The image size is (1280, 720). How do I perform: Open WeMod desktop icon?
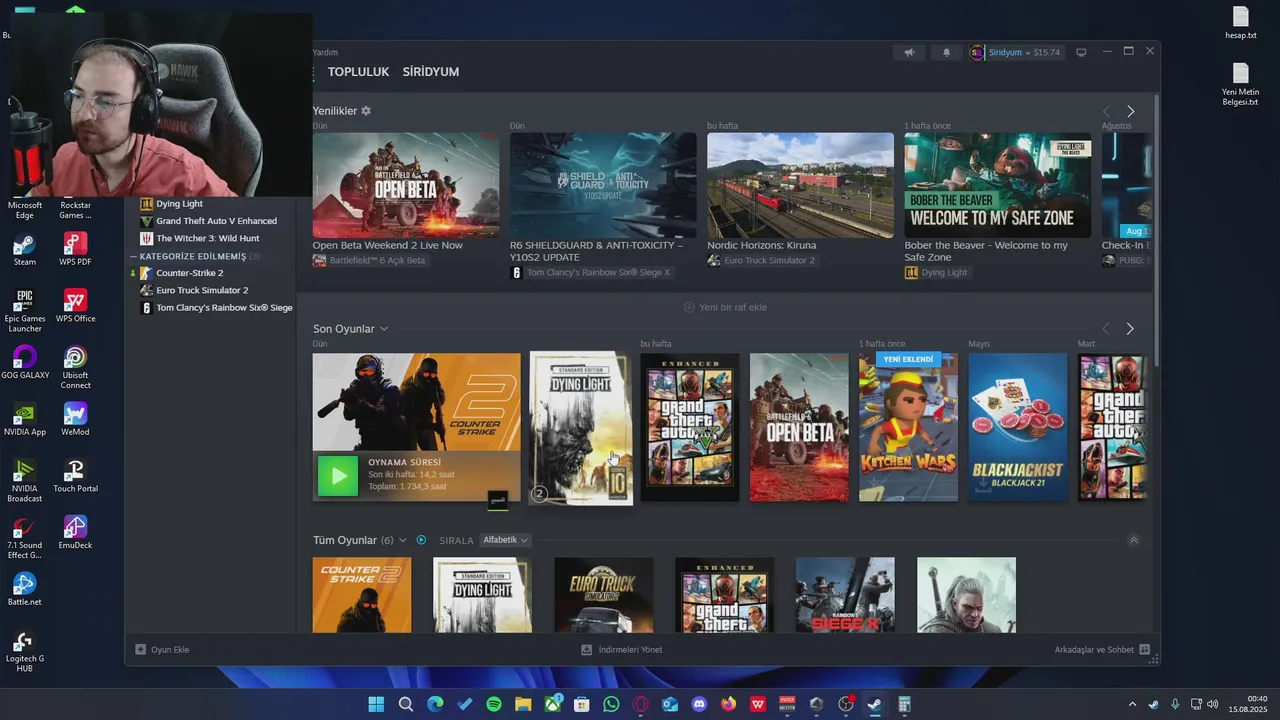(75, 420)
